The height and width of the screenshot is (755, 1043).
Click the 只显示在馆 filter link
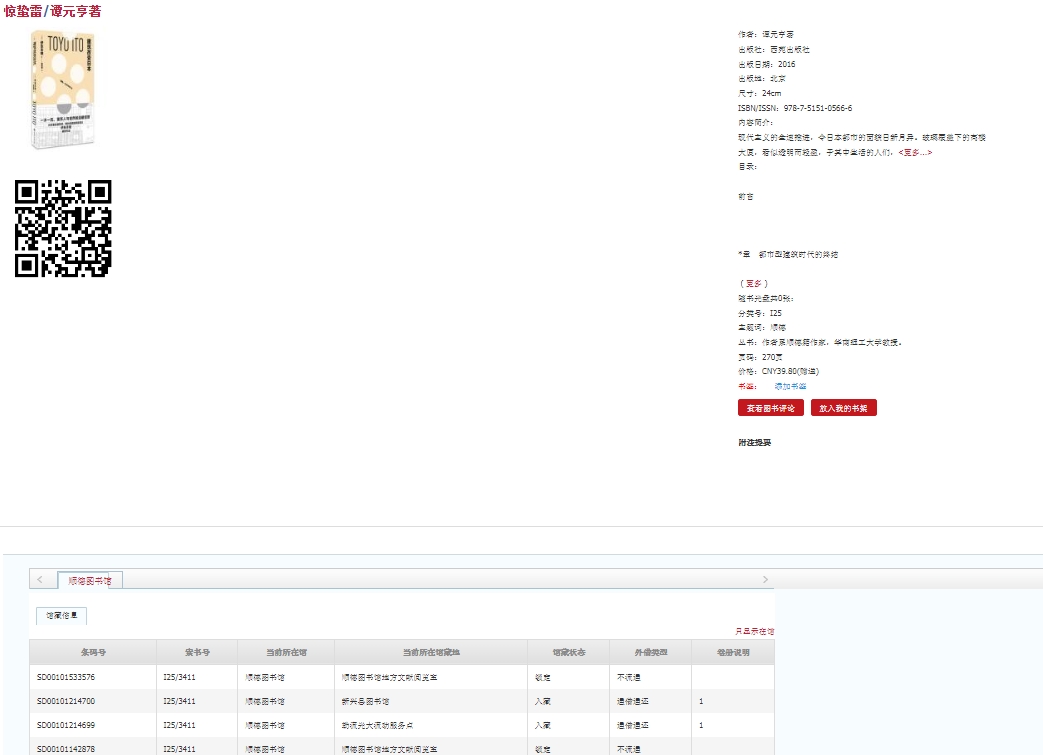754,631
